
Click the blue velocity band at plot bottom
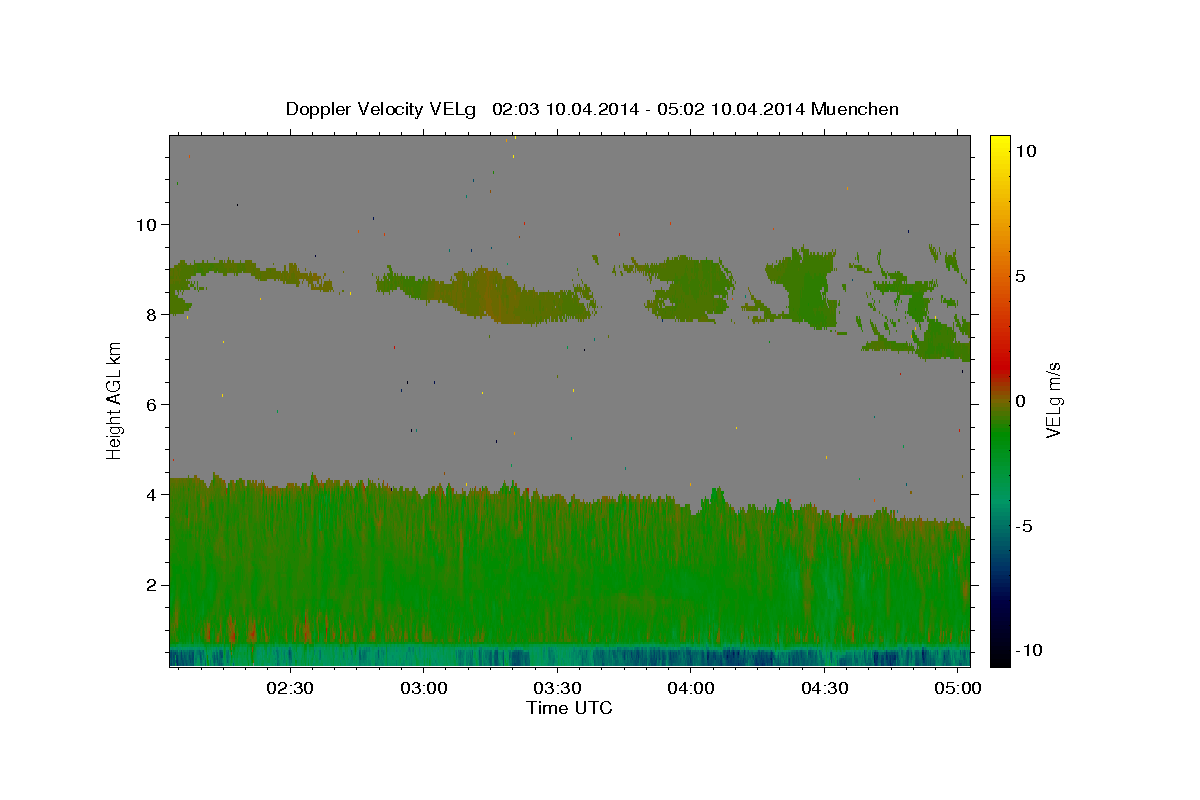569,656
